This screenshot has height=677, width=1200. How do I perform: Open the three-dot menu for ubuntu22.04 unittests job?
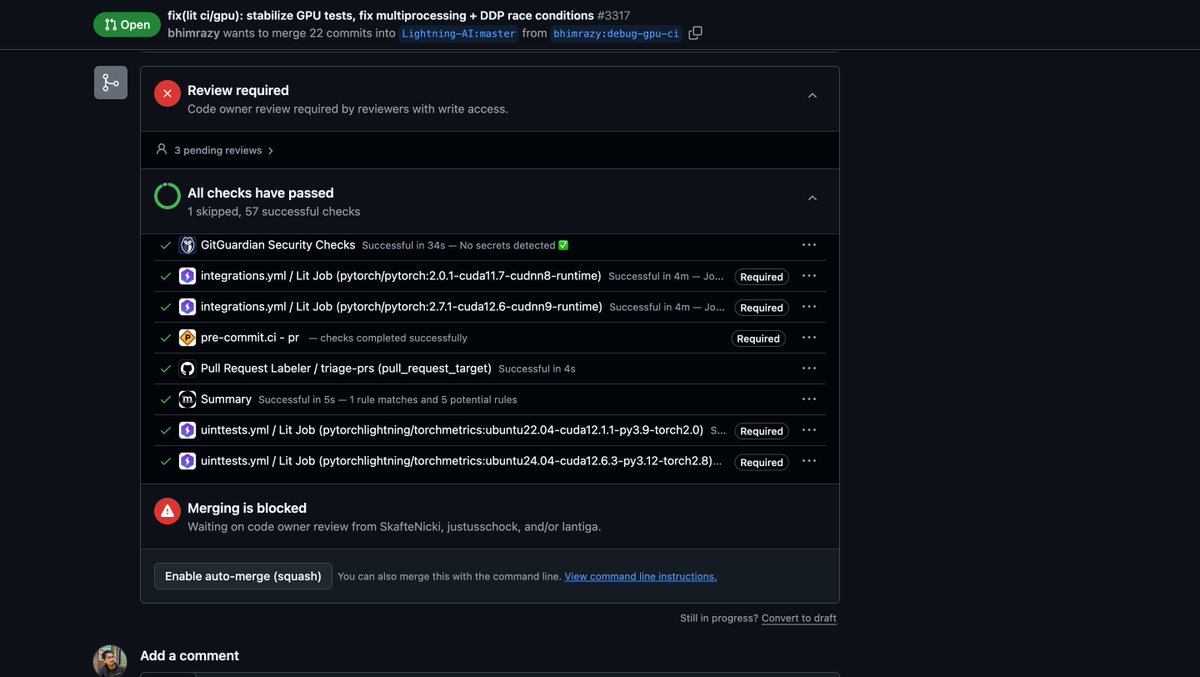coord(809,430)
